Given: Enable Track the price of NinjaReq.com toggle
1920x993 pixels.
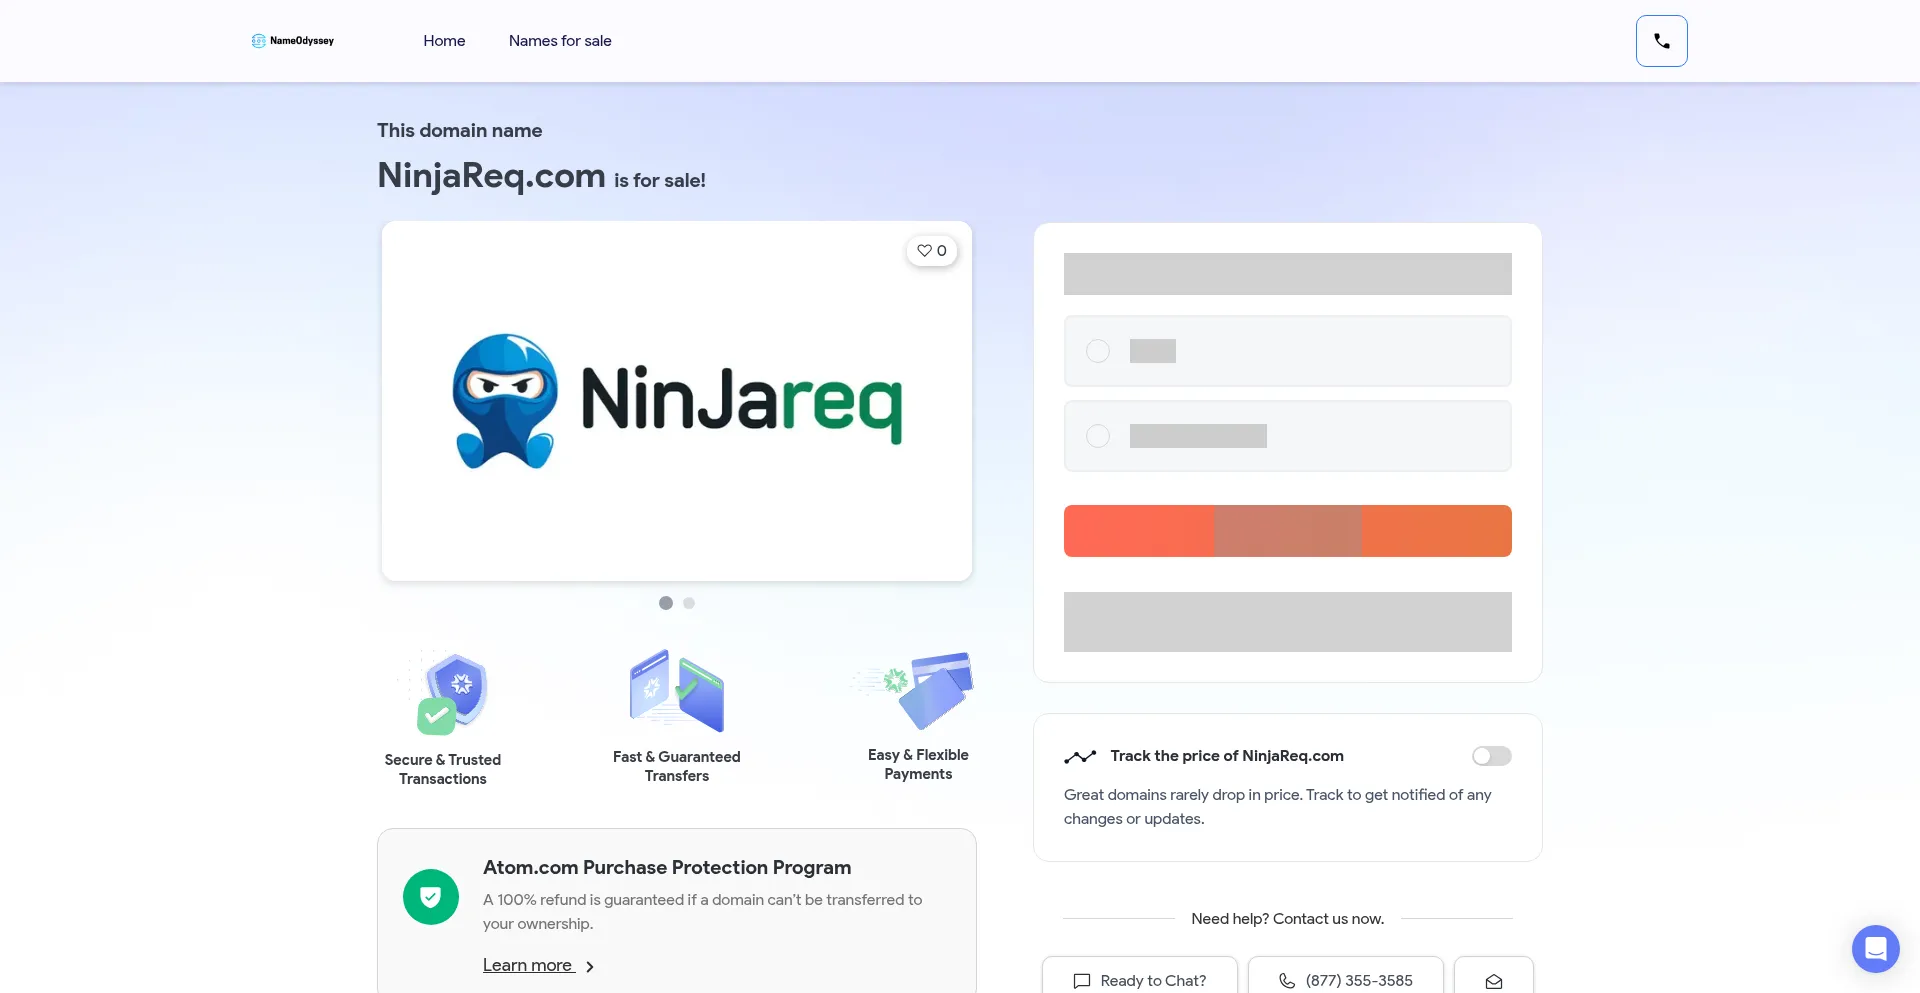Looking at the screenshot, I should click(x=1491, y=756).
